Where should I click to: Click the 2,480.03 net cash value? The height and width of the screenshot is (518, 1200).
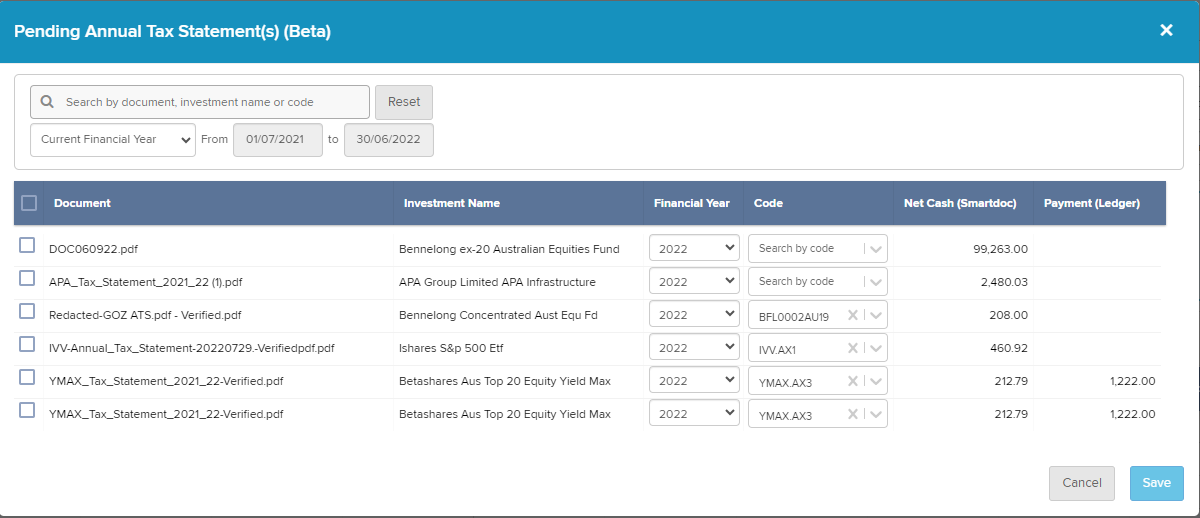pyautogui.click(x=1004, y=282)
